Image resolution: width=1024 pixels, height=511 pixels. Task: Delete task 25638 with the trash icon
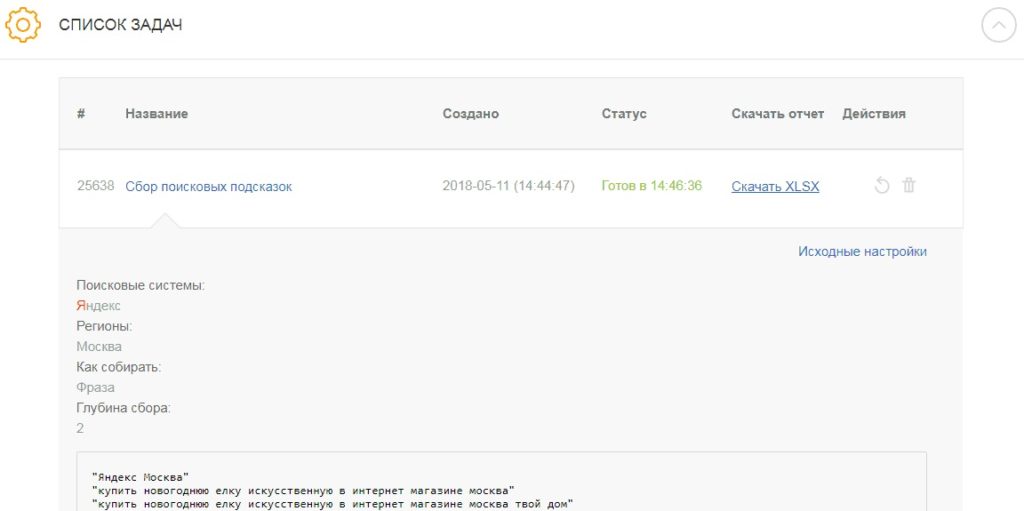909,186
